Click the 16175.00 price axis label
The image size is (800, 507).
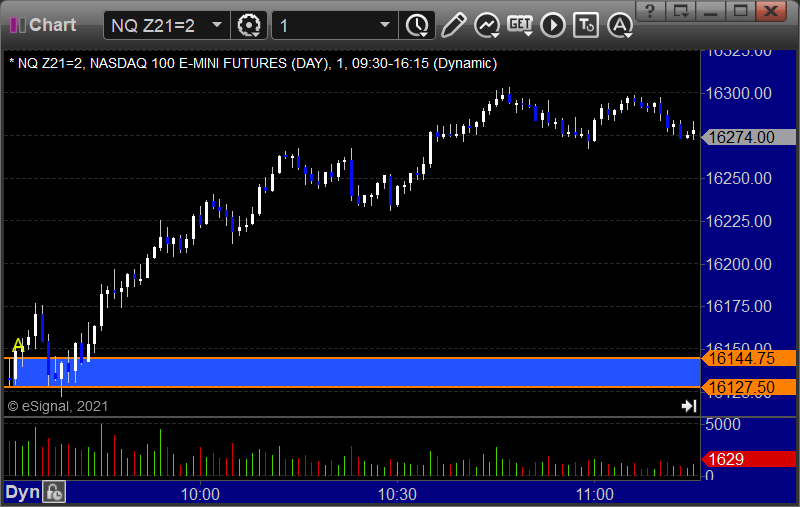coord(738,306)
